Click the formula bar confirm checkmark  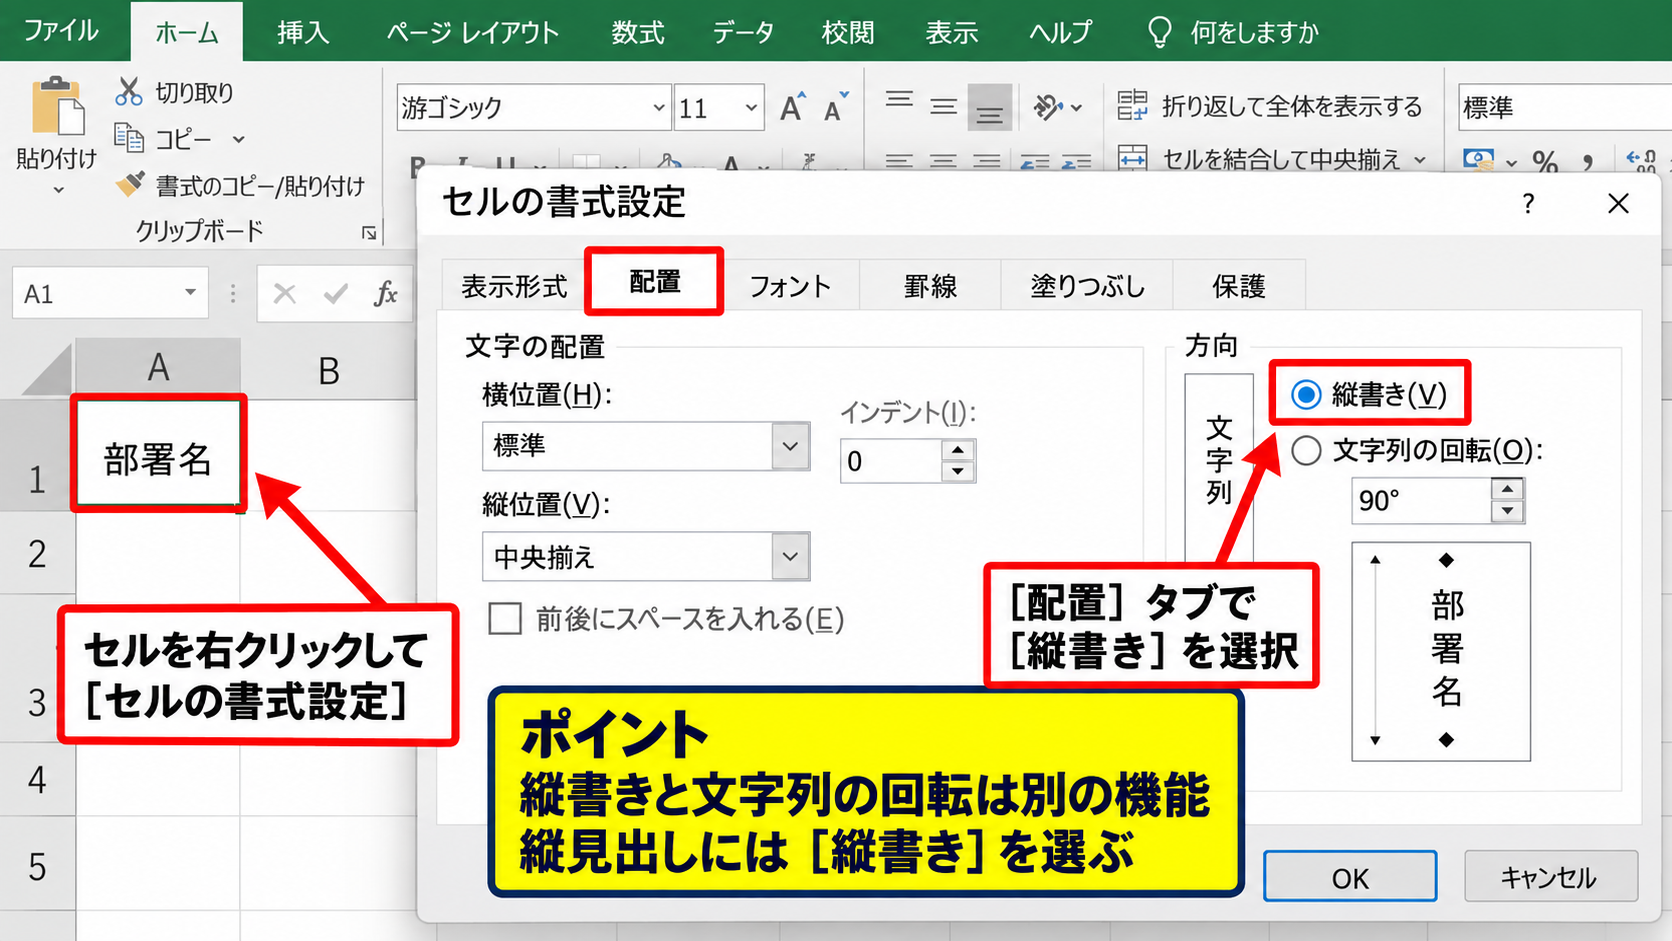(x=336, y=294)
